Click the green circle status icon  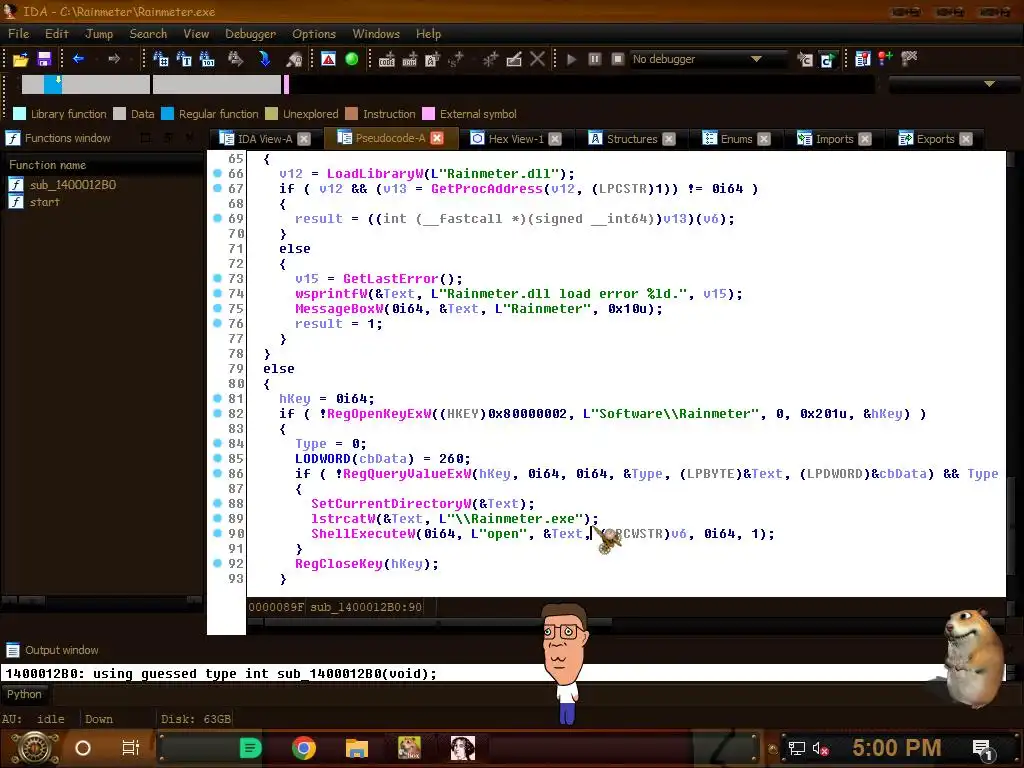click(351, 59)
